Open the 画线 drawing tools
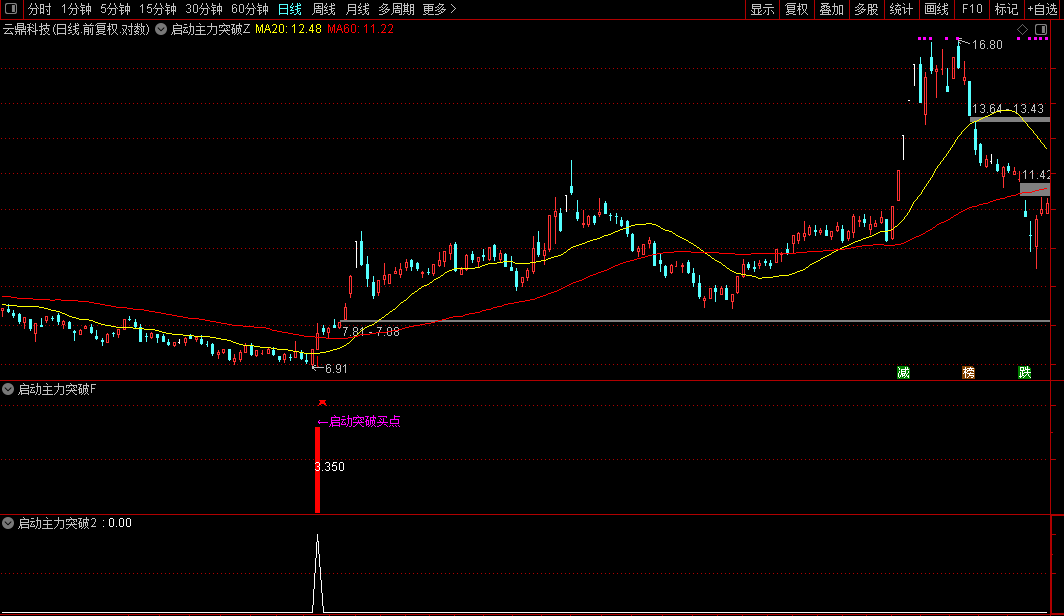This screenshot has height=616, width=1064. [x=936, y=9]
